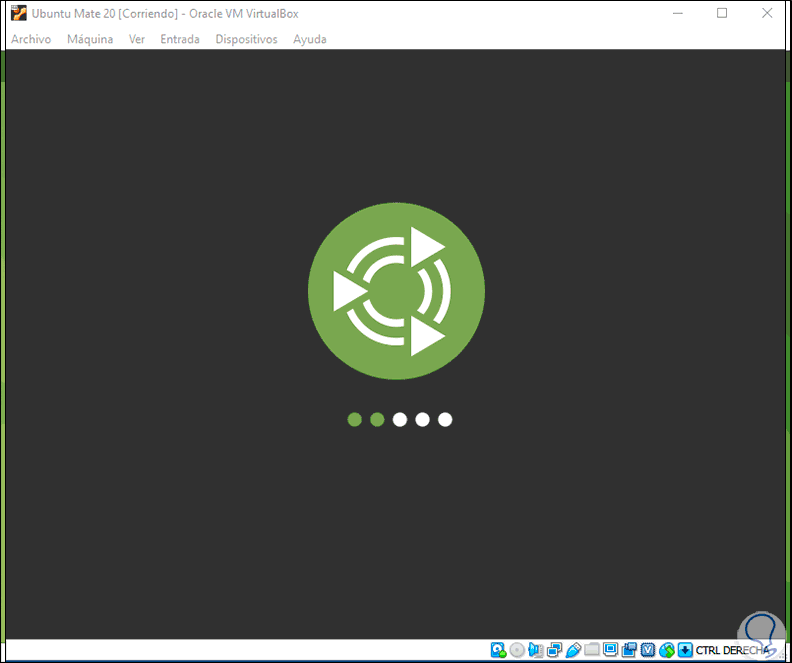Click the Ubuntu MATE boot logo
The height and width of the screenshot is (663, 792).
[x=396, y=291]
